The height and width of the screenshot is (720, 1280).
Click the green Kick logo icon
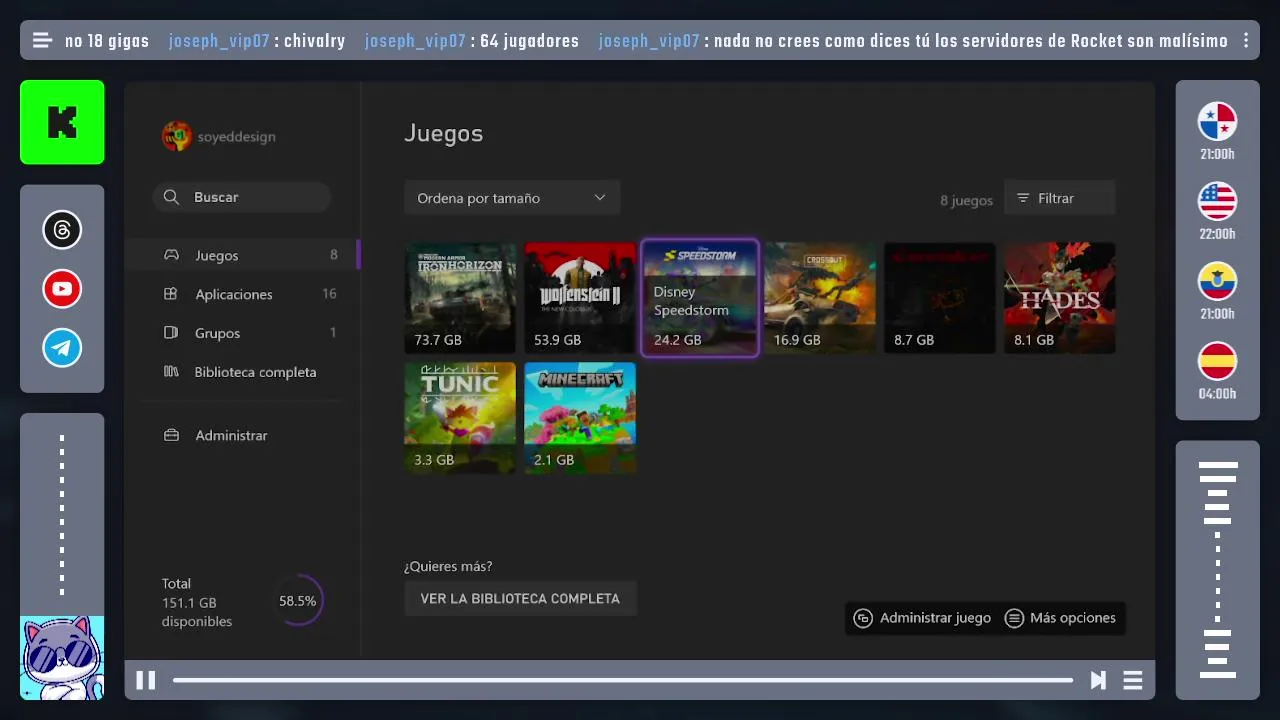pos(62,122)
